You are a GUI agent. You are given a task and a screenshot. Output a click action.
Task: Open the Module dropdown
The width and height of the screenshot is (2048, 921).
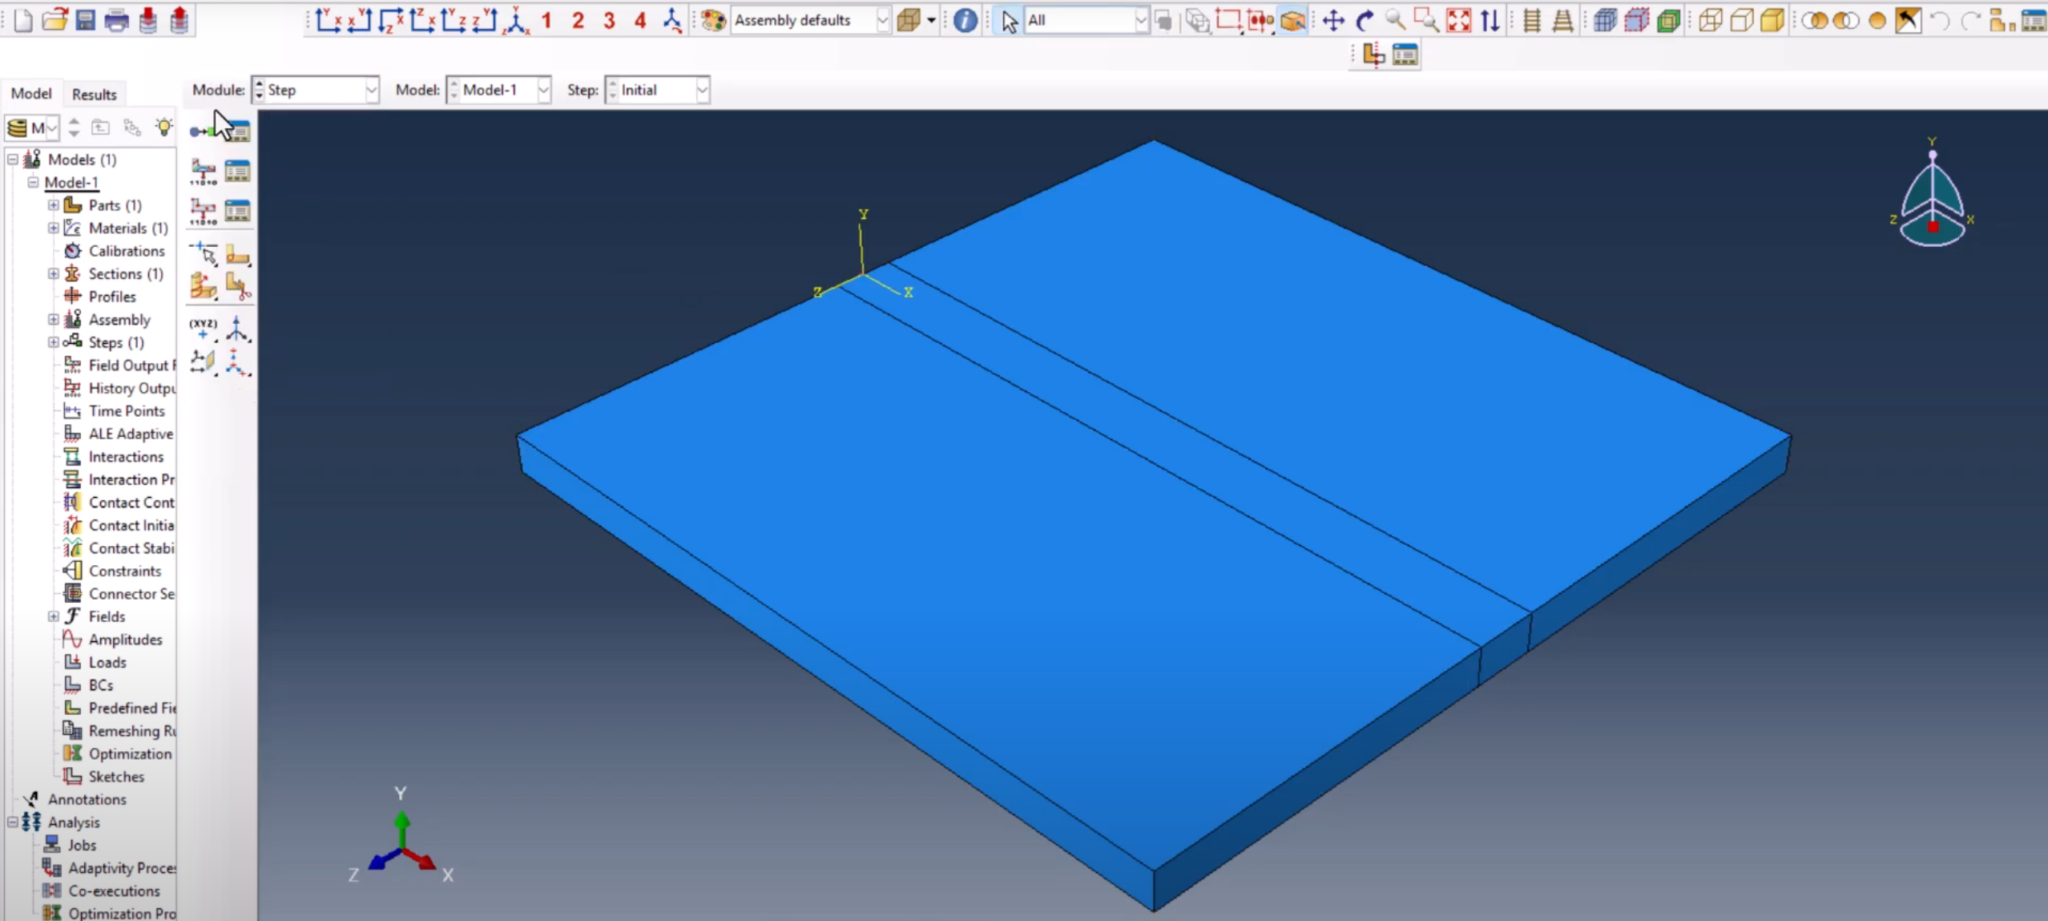point(371,89)
